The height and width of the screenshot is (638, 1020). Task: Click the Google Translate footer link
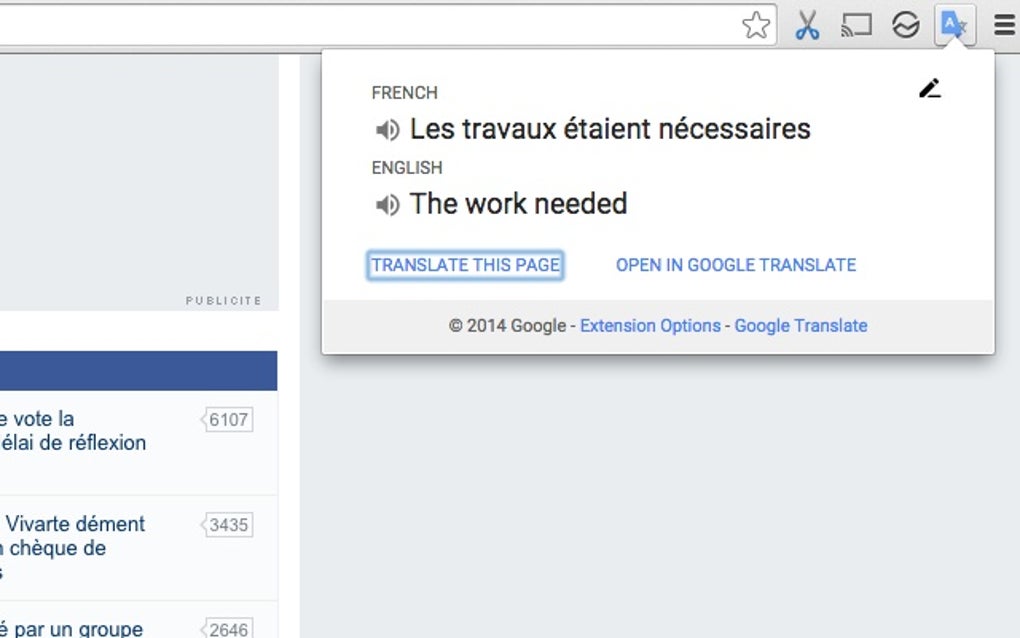(801, 326)
